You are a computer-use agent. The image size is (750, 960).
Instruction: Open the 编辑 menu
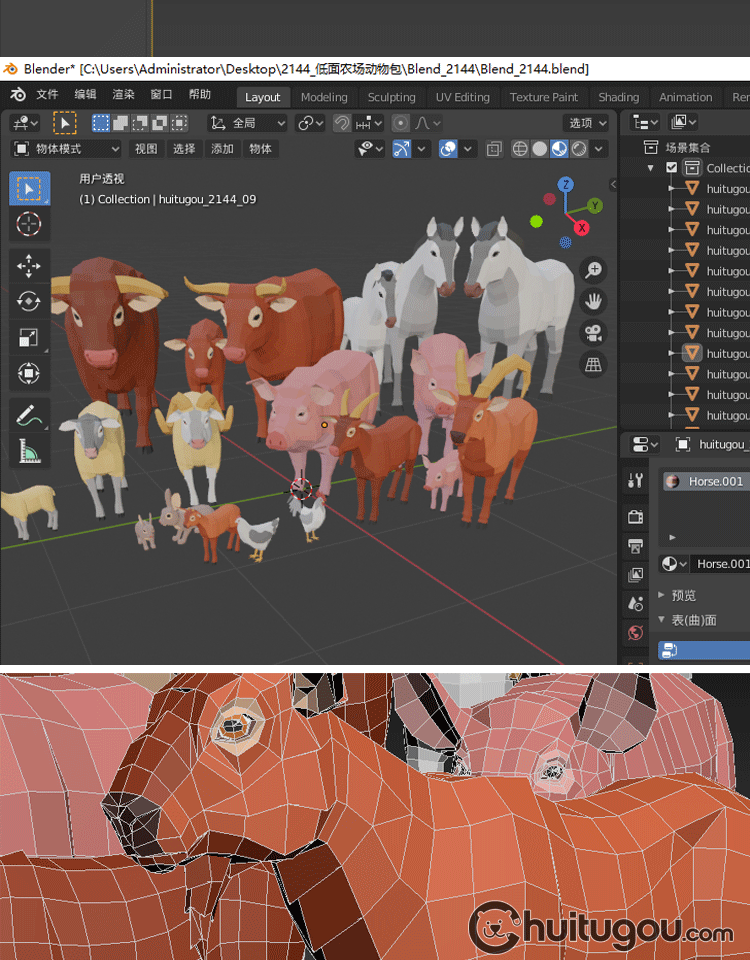(85, 95)
